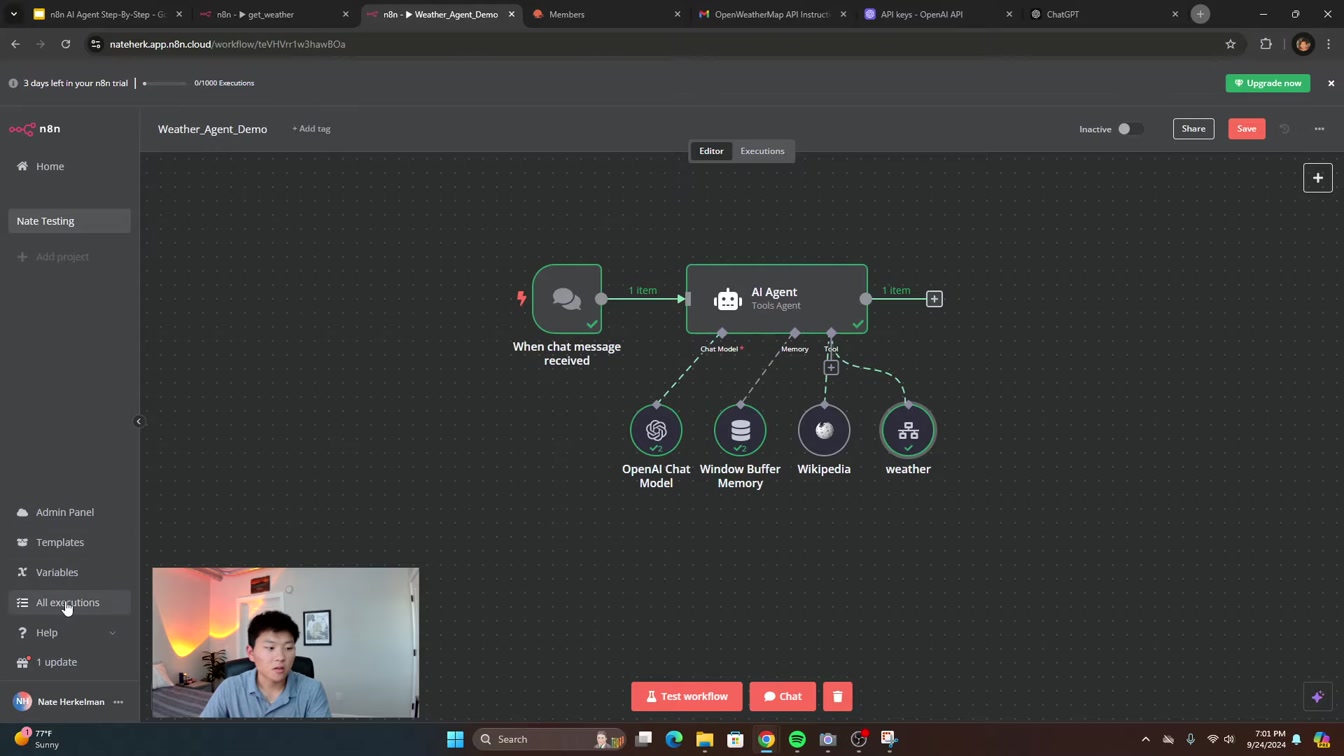Open the add node panel button
This screenshot has width=1344, height=756.
point(1317,178)
